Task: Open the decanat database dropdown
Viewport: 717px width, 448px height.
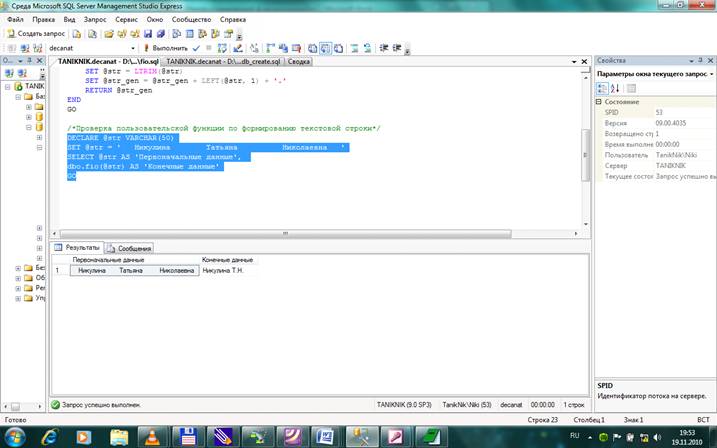Action: coord(134,47)
